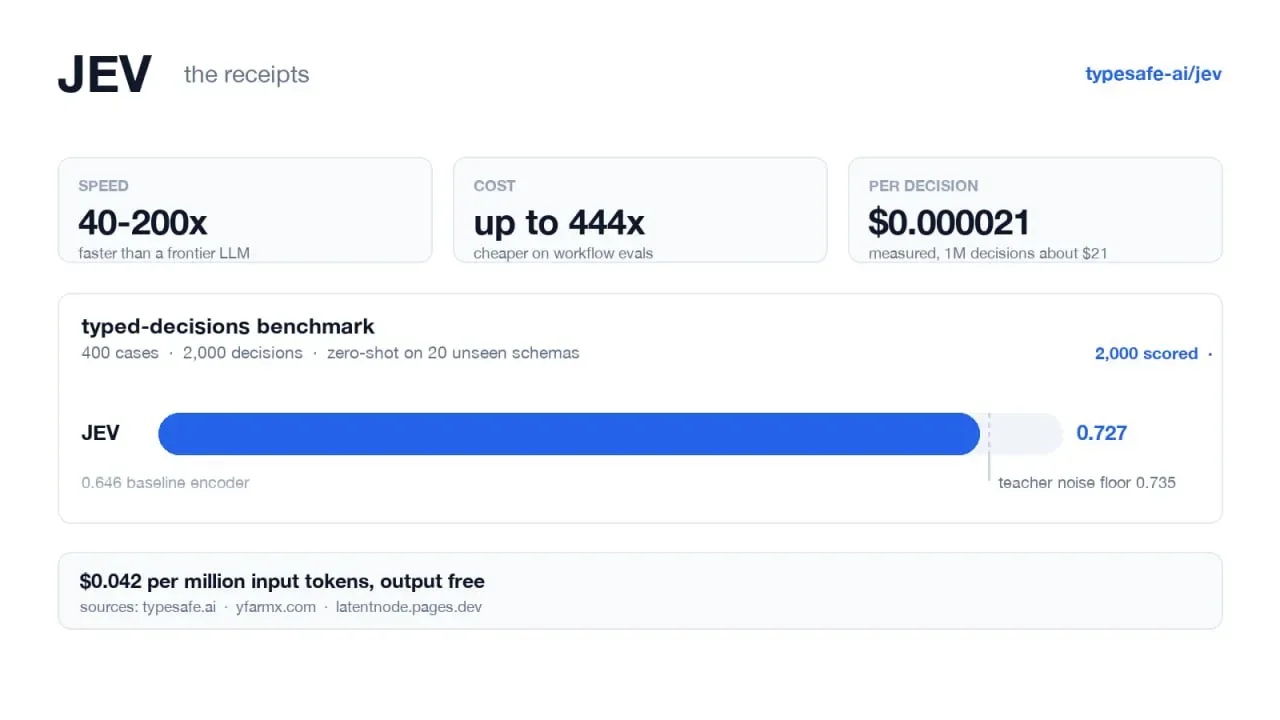Open the PER DECISION $0.000021 card
The width and height of the screenshot is (1280, 720).
click(x=1035, y=210)
